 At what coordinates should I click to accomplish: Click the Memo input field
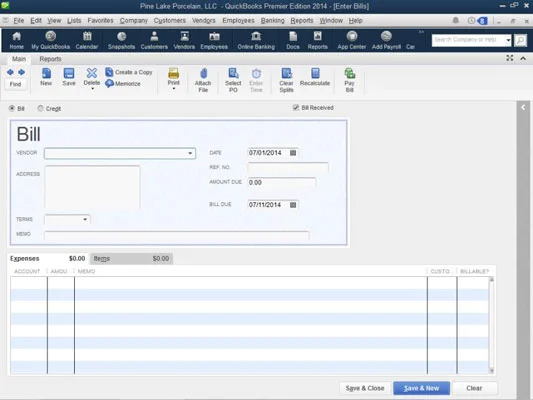coord(176,235)
